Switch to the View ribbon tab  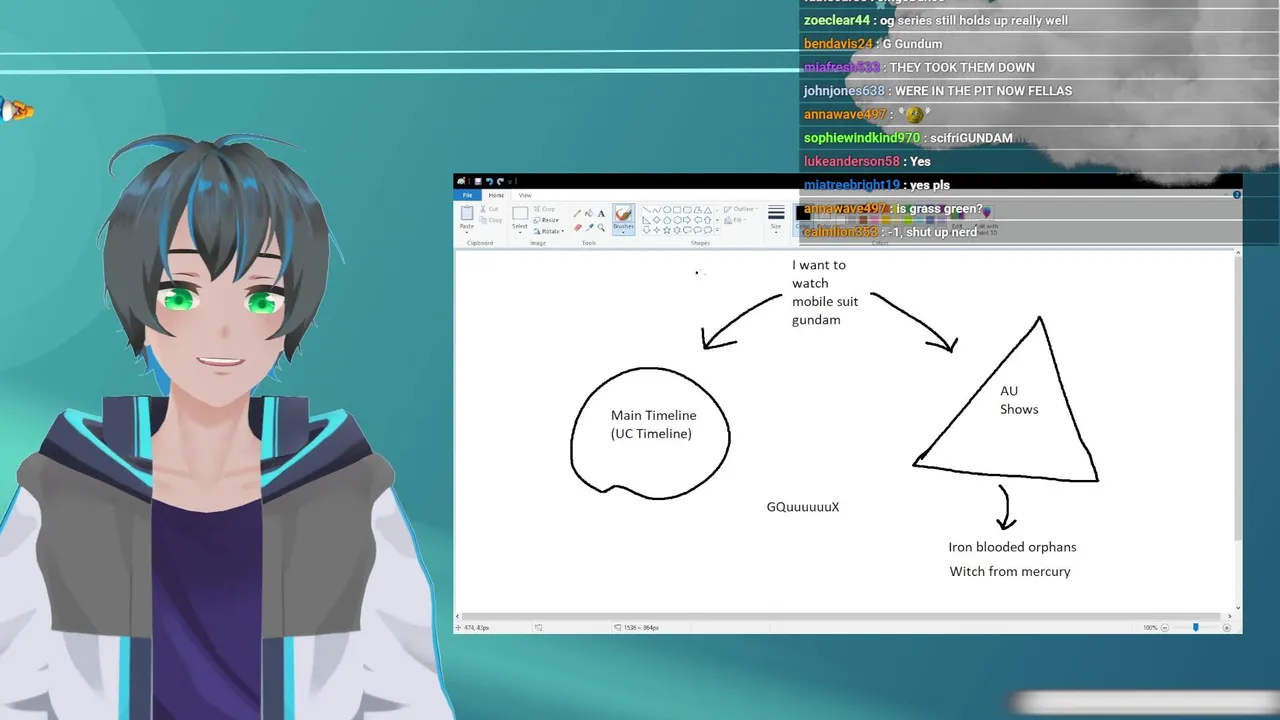pos(525,195)
